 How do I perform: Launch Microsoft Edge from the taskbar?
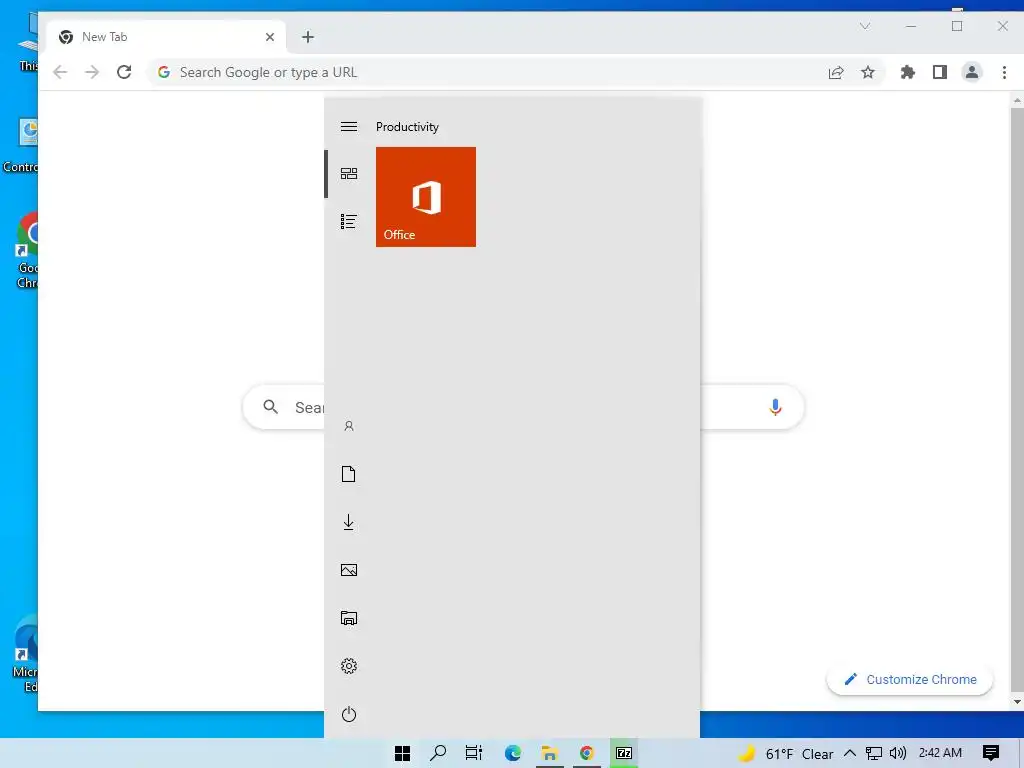pos(513,753)
